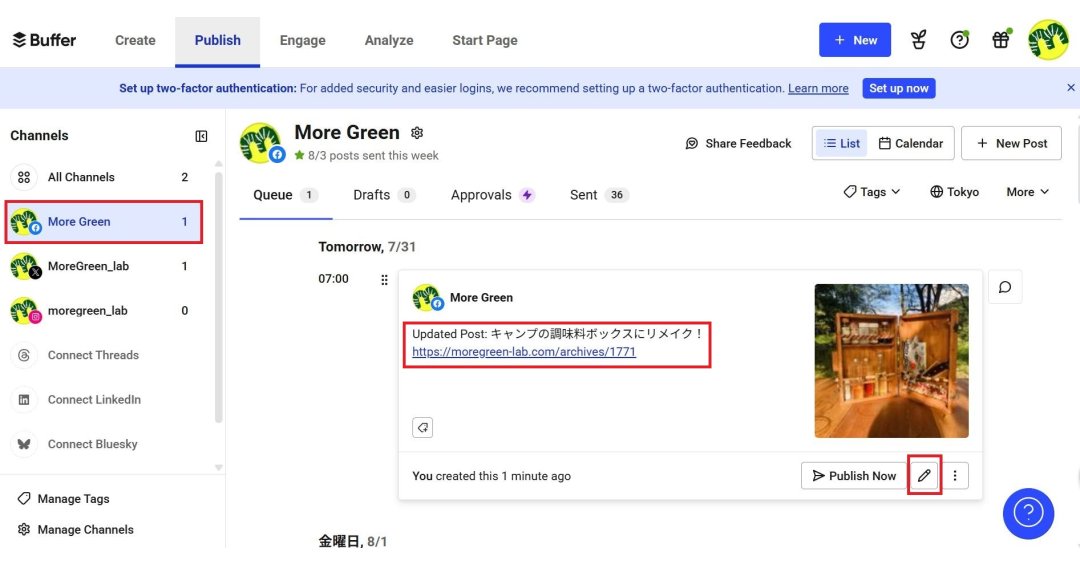Open the gift box icon
The height and width of the screenshot is (566, 1080).
coord(1001,40)
